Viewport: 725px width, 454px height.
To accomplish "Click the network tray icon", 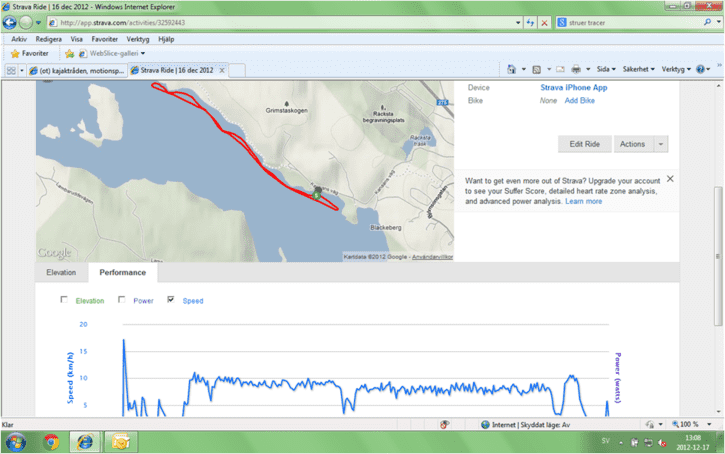I will click(648, 443).
